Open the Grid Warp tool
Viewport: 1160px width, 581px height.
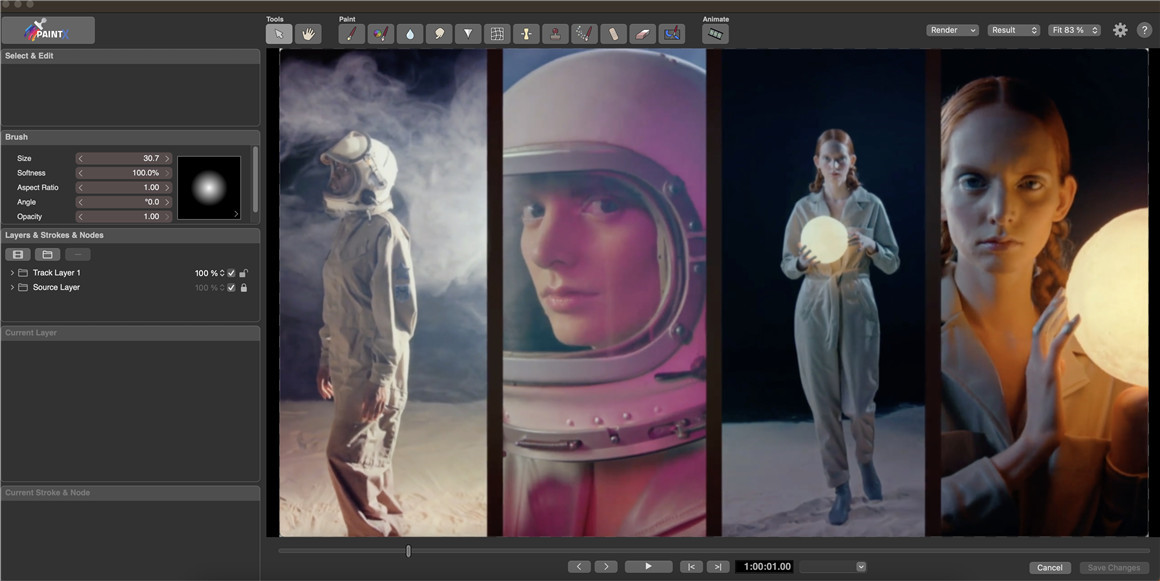[497, 33]
